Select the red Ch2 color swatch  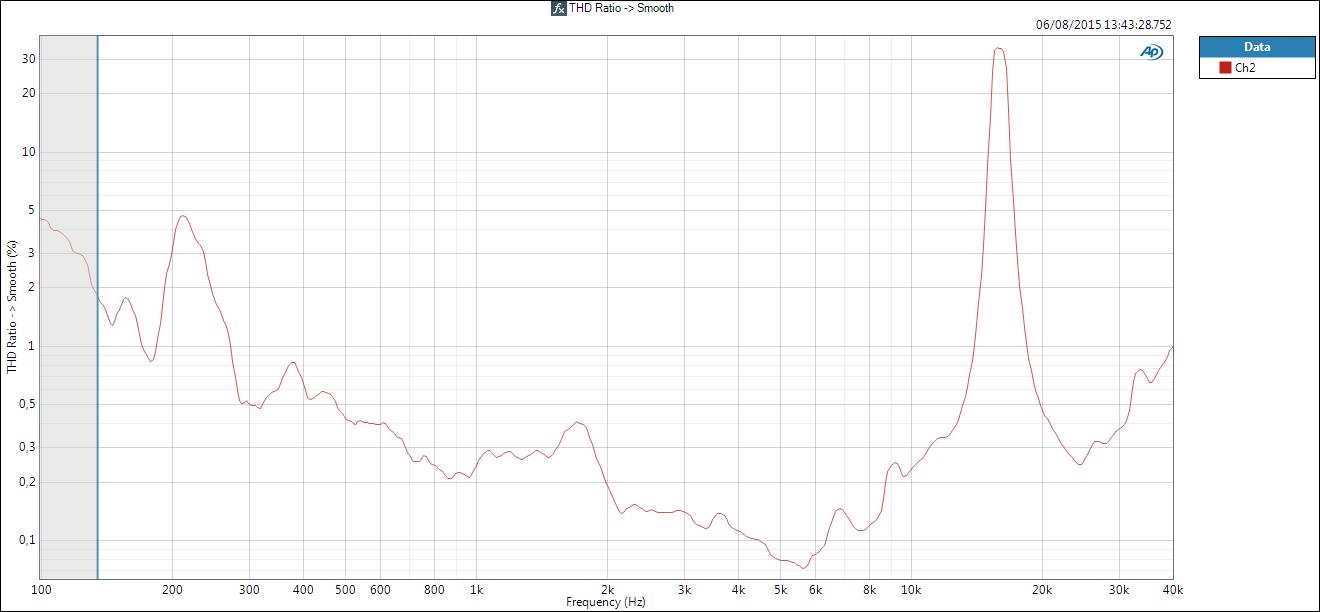tap(1224, 68)
